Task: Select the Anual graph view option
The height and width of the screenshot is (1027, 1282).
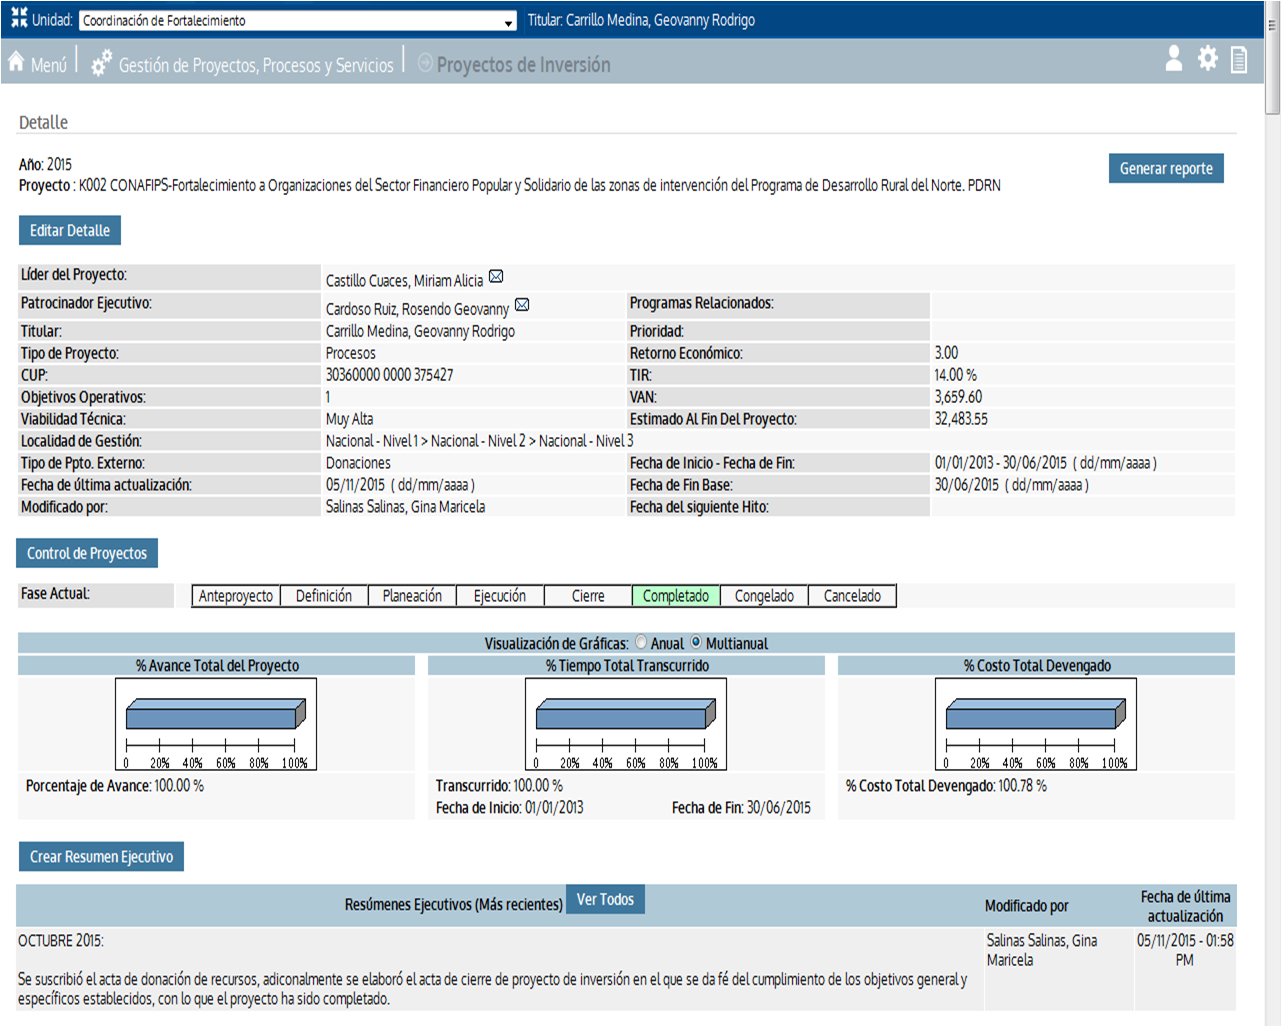Action: [641, 643]
